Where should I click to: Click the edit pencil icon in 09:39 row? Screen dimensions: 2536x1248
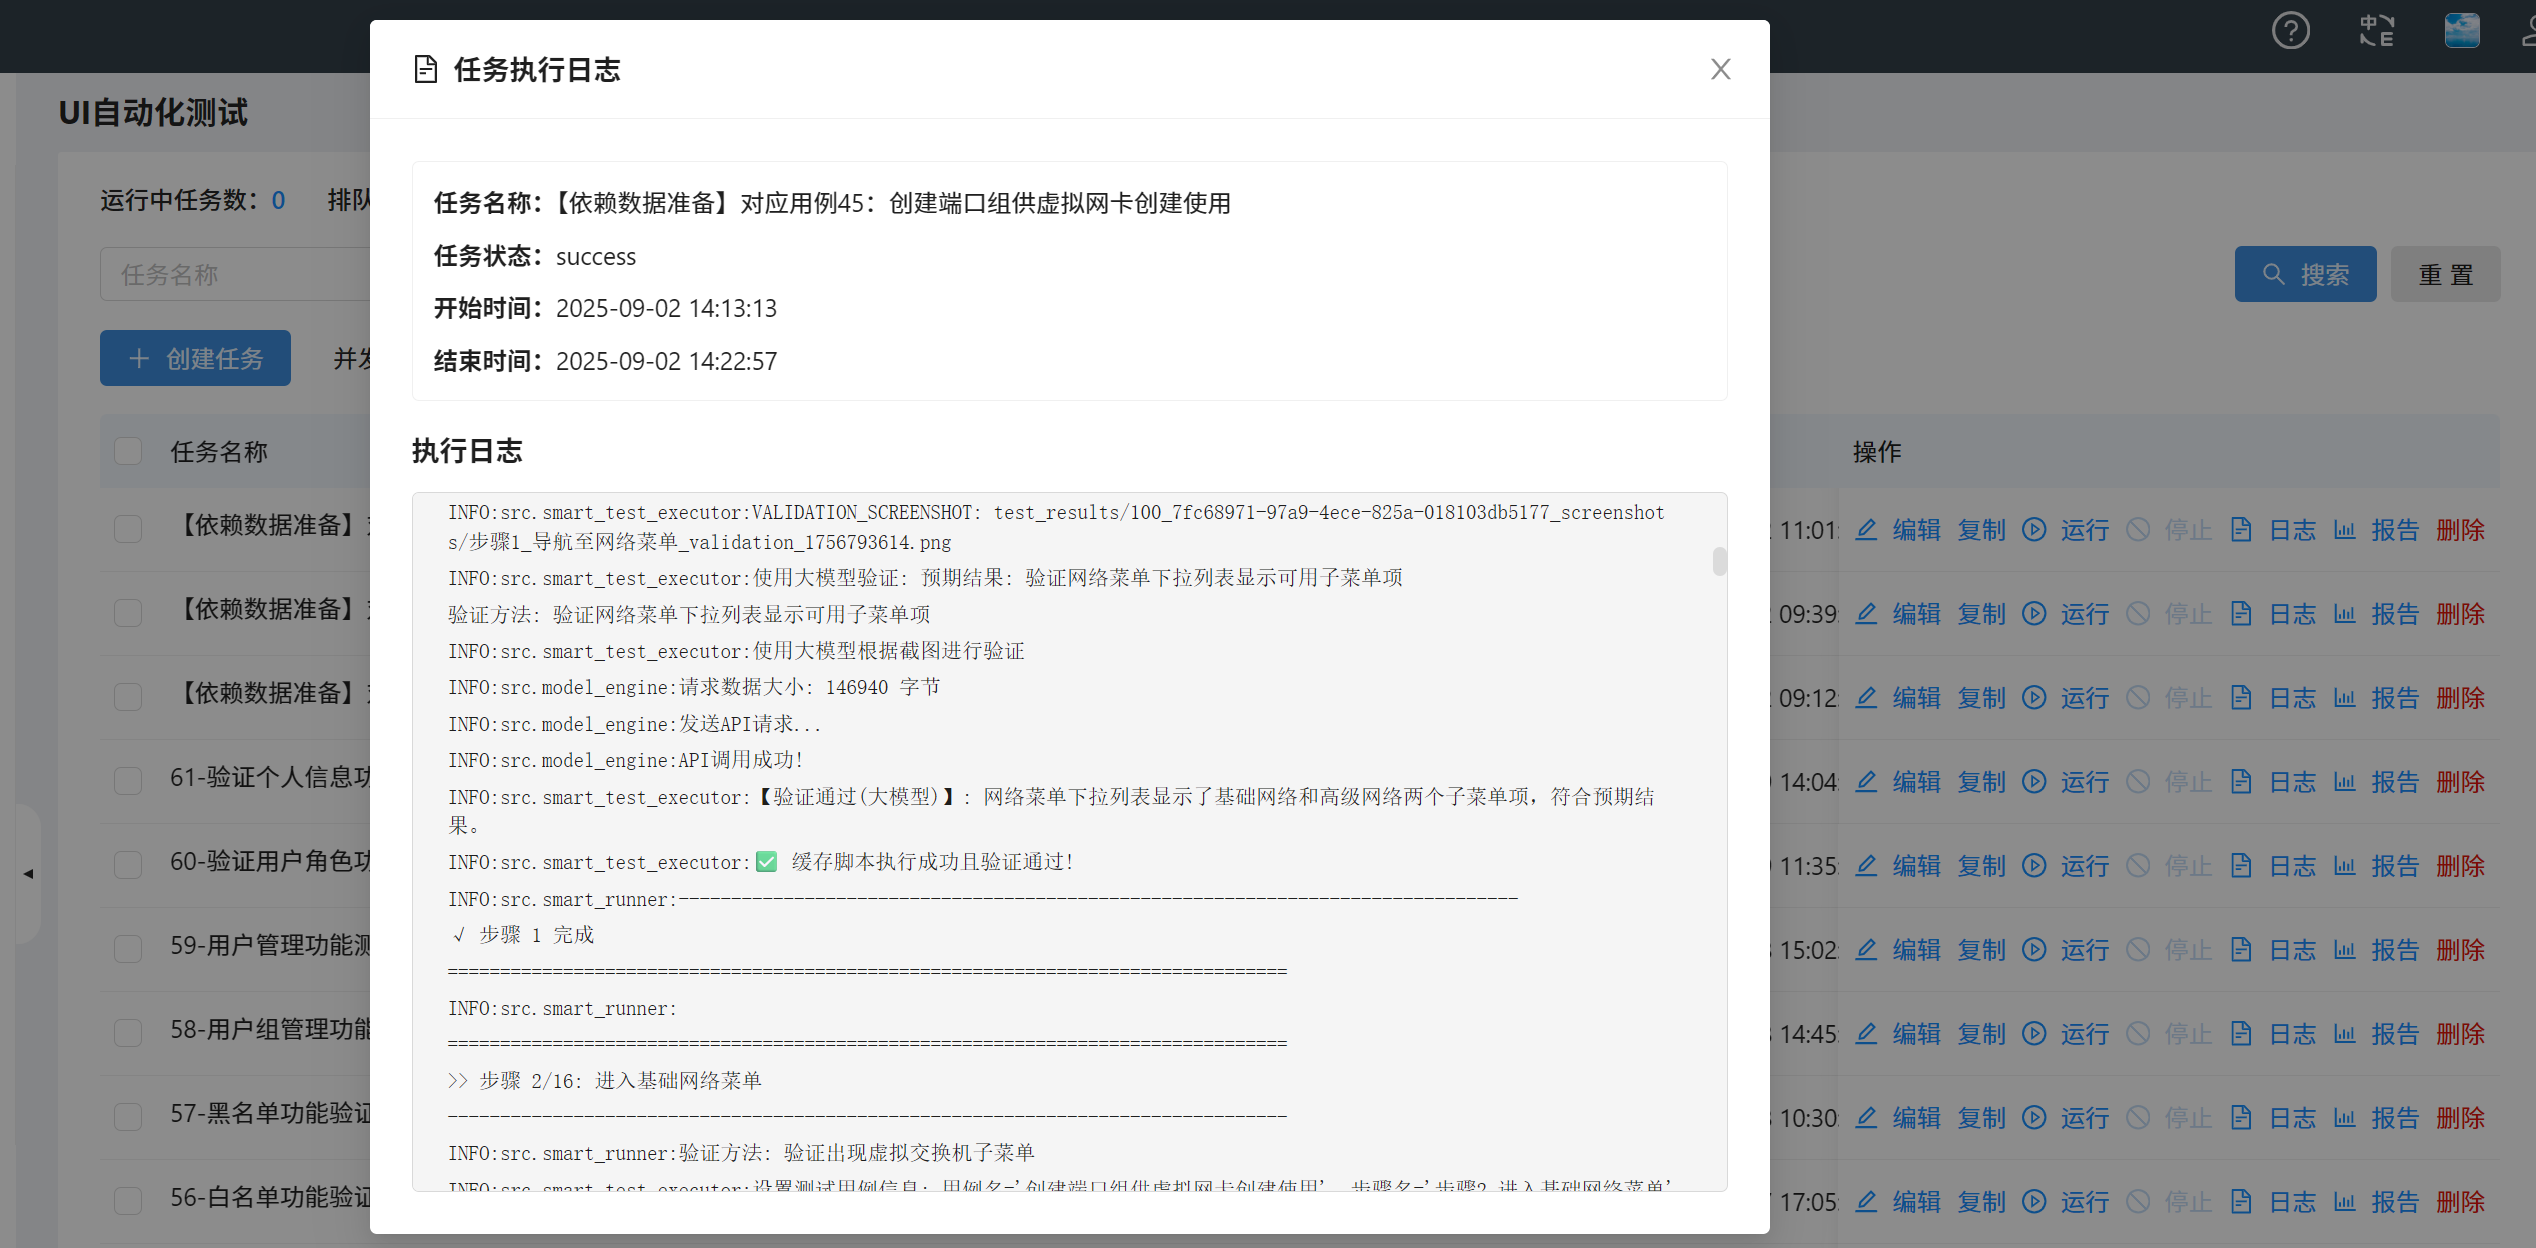tap(1866, 614)
